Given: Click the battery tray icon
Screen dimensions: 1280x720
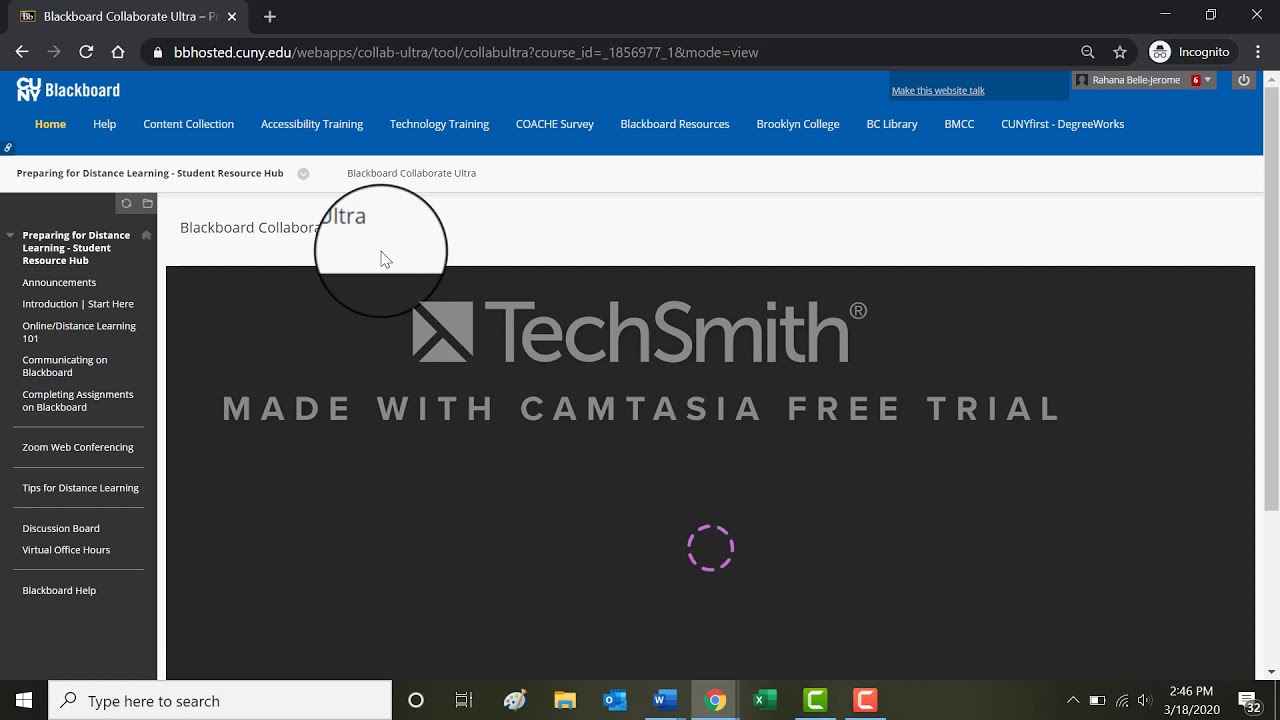Looking at the screenshot, I should tap(1097, 700).
